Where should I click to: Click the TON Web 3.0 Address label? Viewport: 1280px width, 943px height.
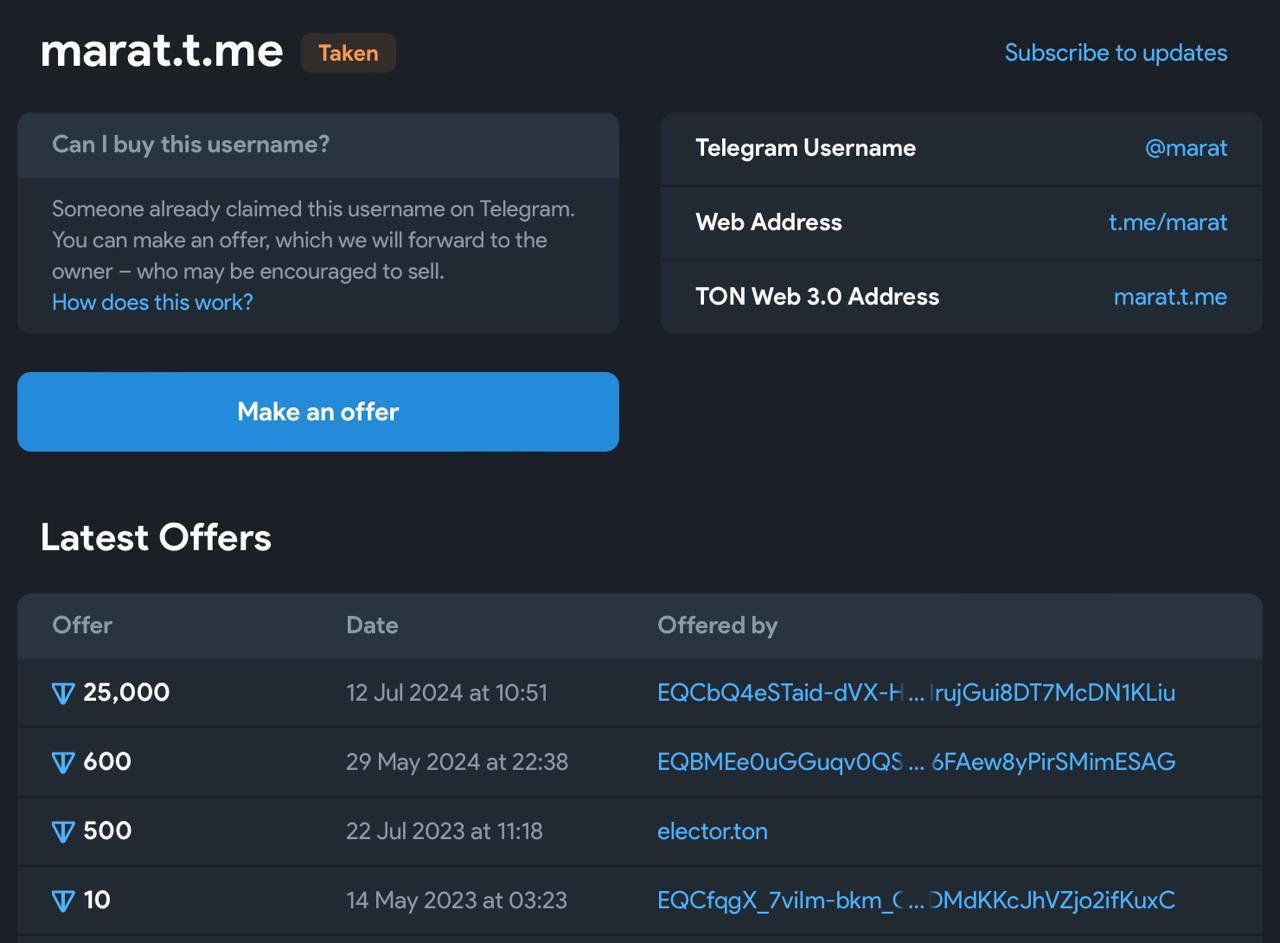coord(817,296)
